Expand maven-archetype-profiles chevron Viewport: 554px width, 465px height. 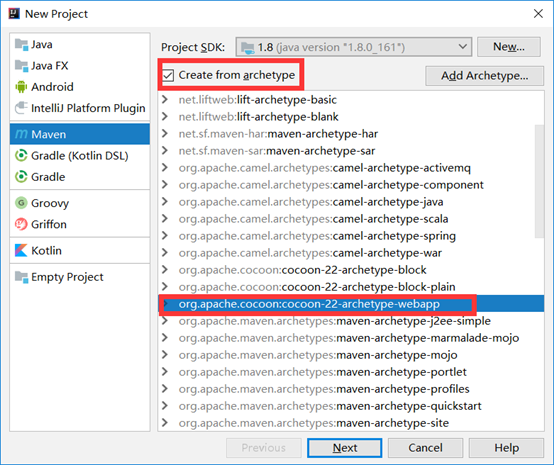click(x=165, y=388)
